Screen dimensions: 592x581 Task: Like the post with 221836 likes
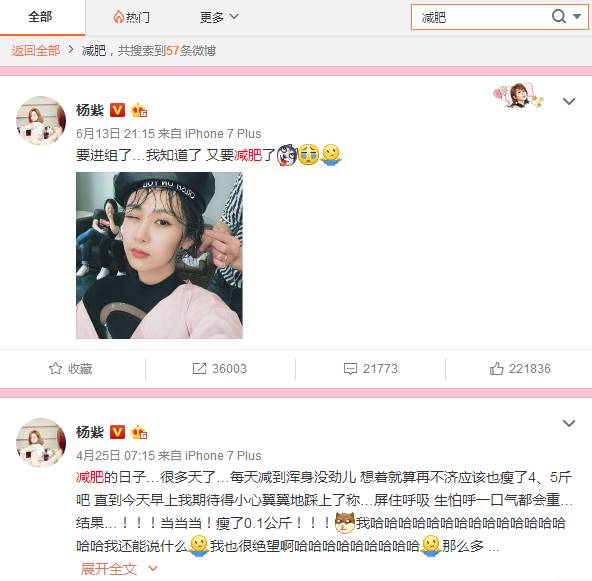click(x=496, y=368)
